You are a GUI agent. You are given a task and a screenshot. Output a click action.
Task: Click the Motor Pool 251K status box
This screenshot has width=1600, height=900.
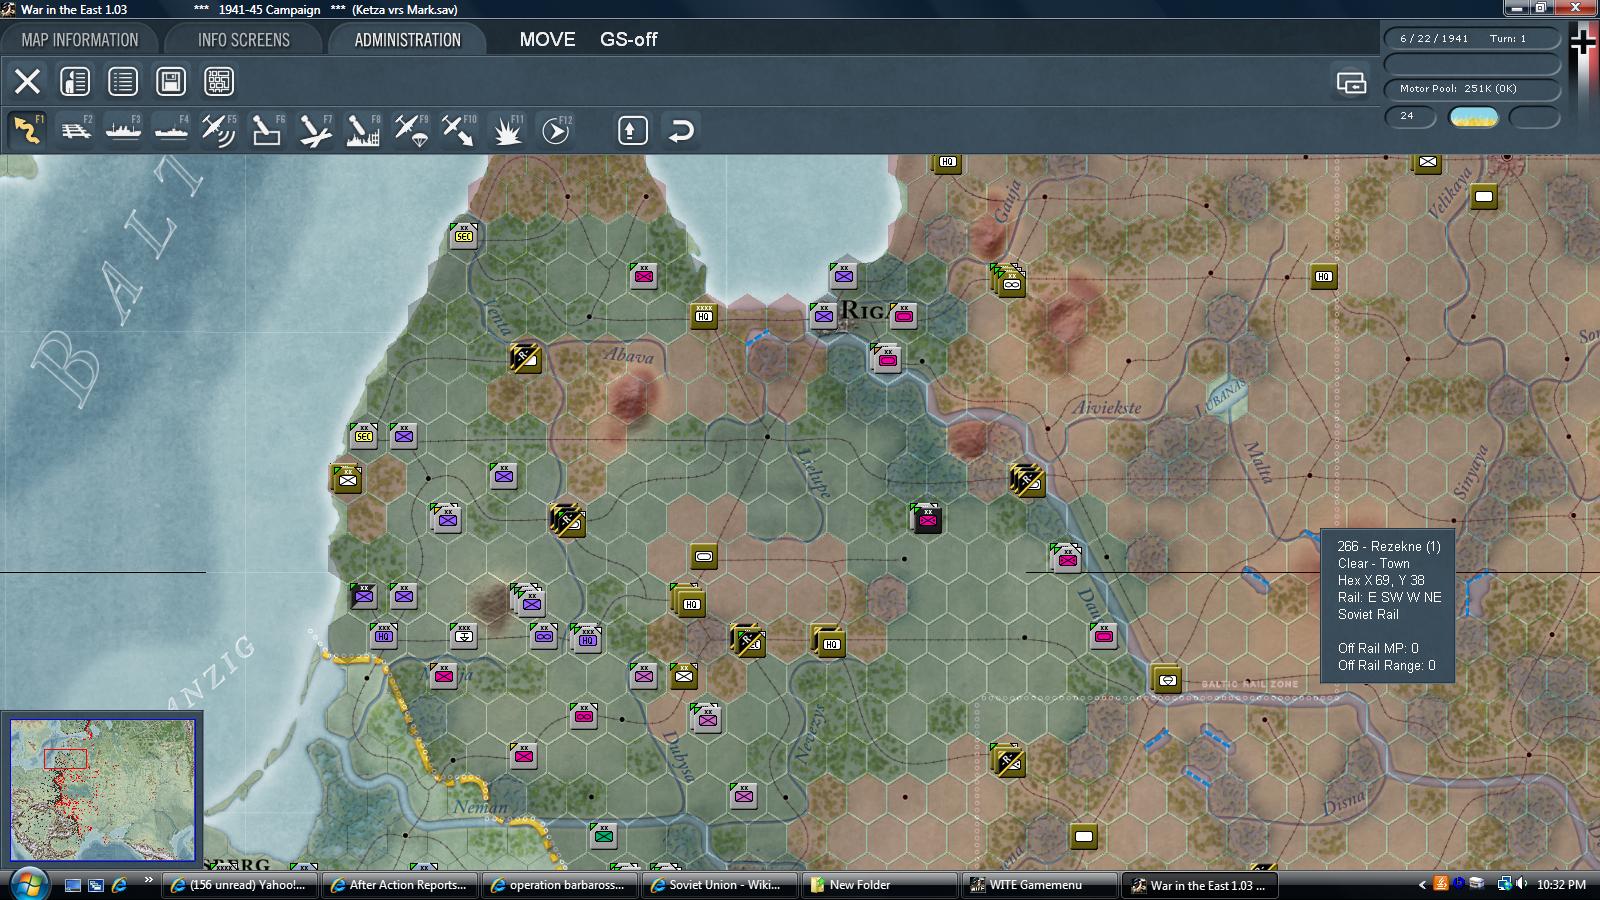click(x=1472, y=88)
